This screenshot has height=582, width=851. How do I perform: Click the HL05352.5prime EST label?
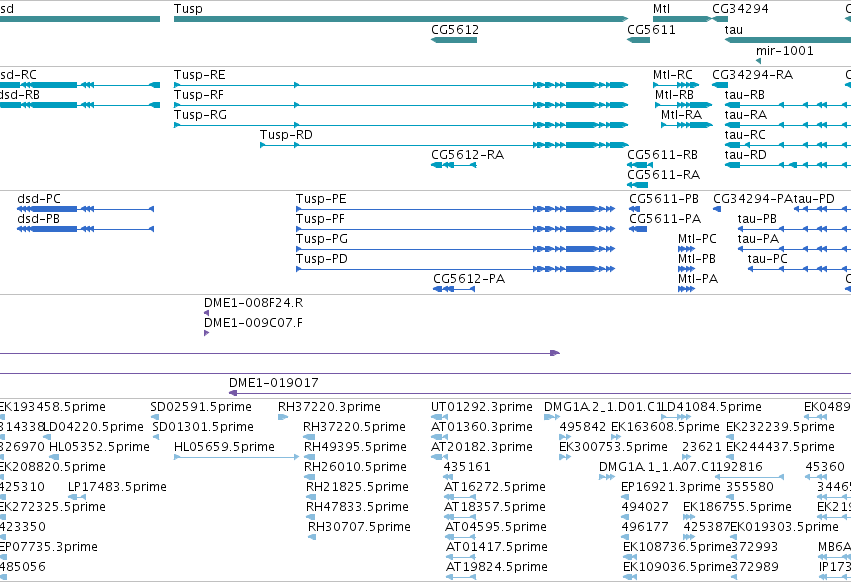(99, 447)
